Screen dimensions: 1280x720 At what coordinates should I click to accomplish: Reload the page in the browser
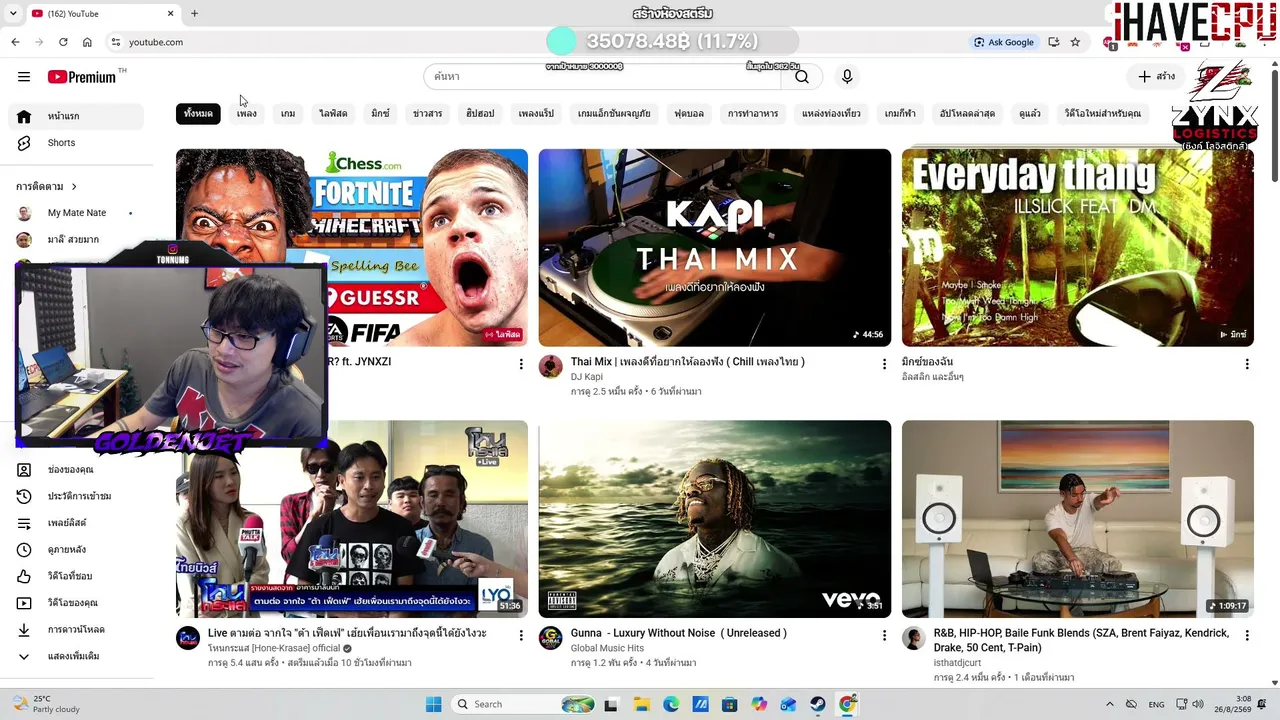tap(63, 42)
